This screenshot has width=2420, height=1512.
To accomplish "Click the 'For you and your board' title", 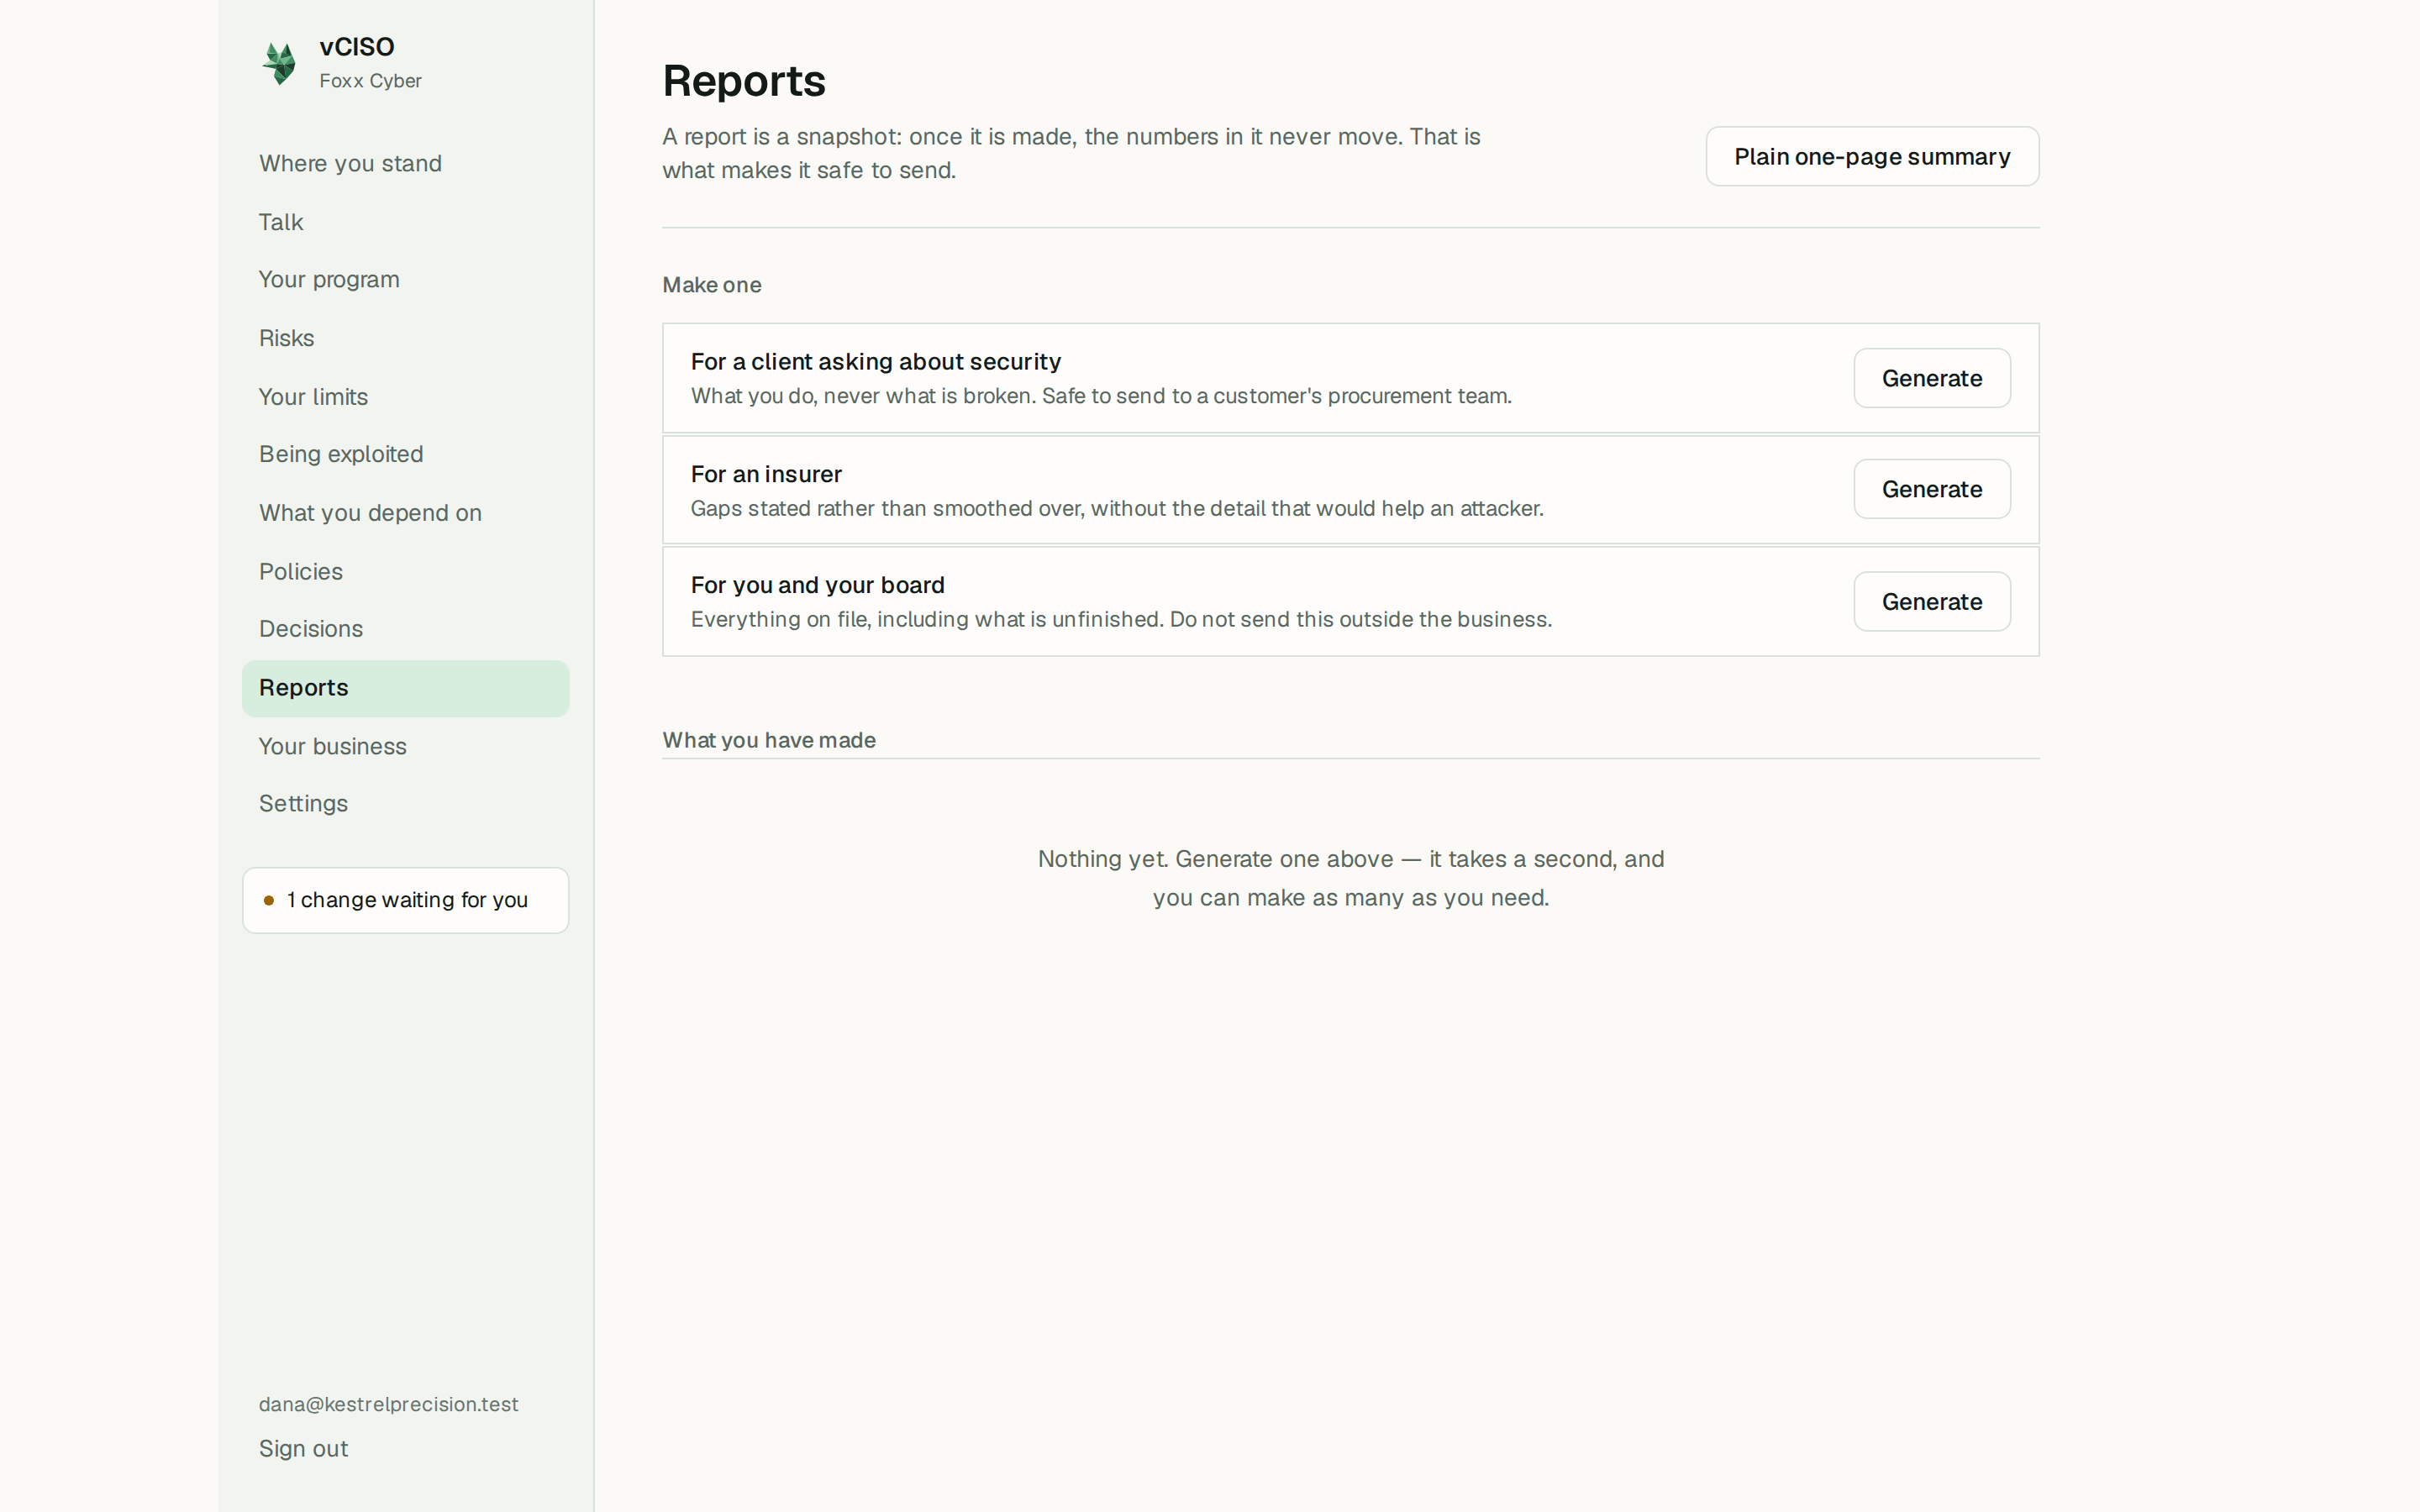I will click(x=817, y=585).
